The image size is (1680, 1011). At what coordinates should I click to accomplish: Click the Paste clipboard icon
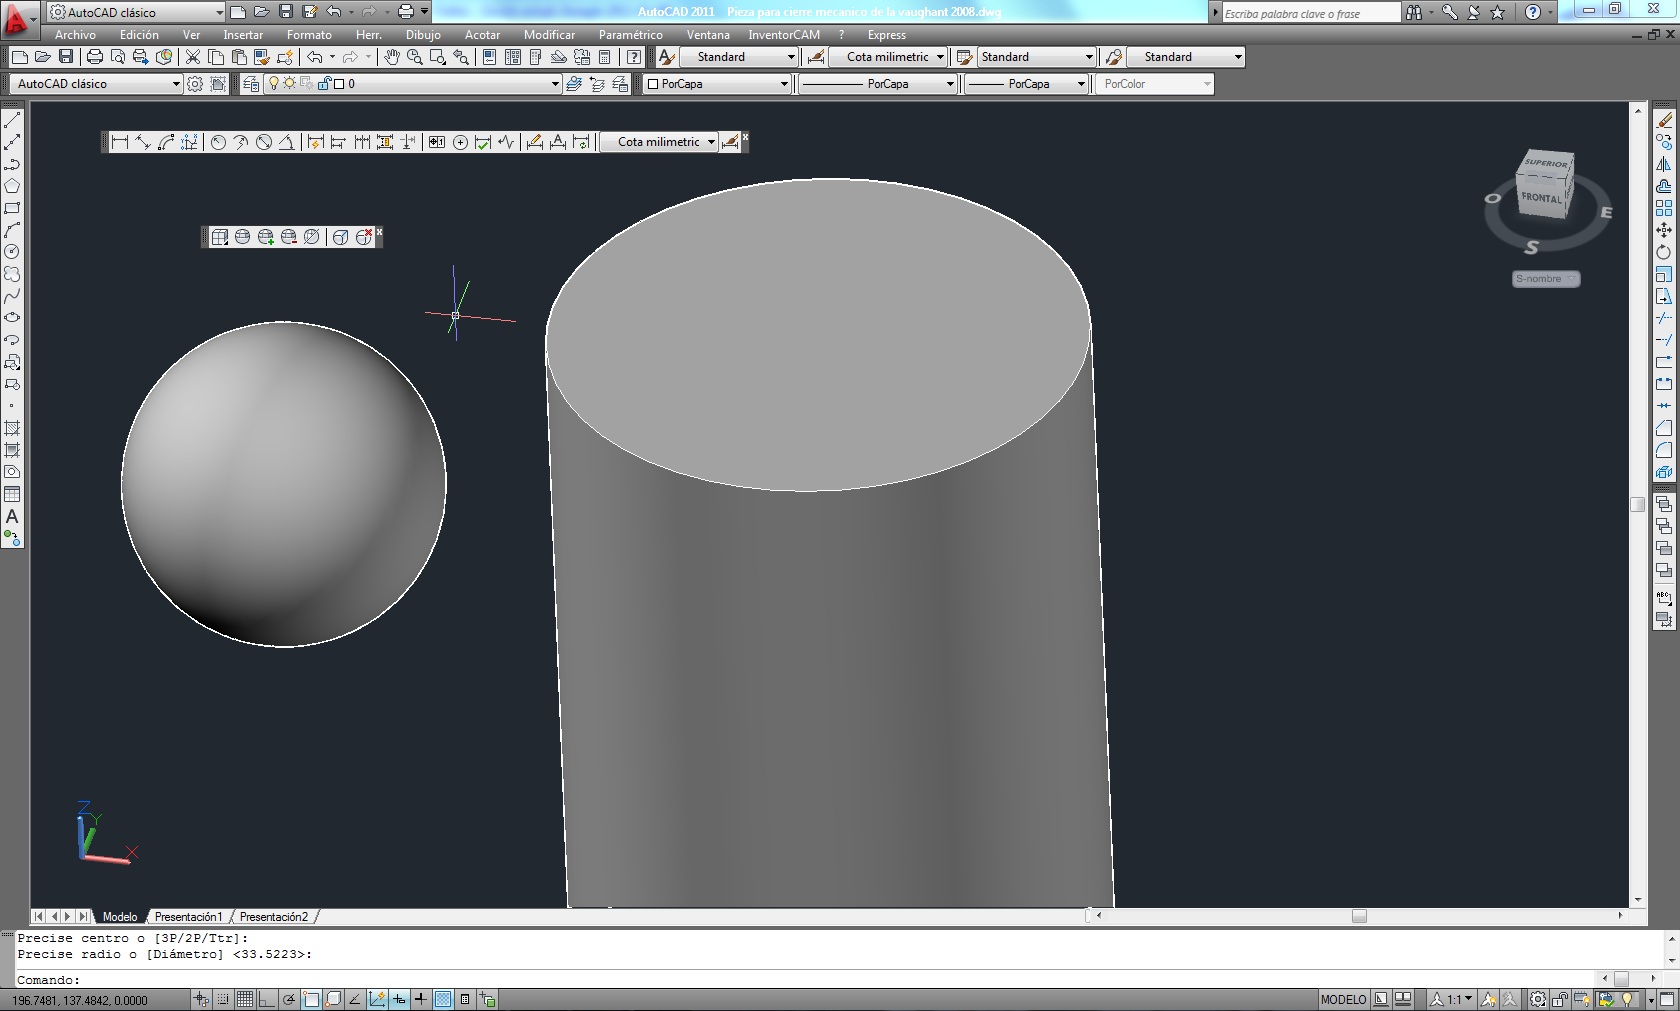[x=239, y=57]
